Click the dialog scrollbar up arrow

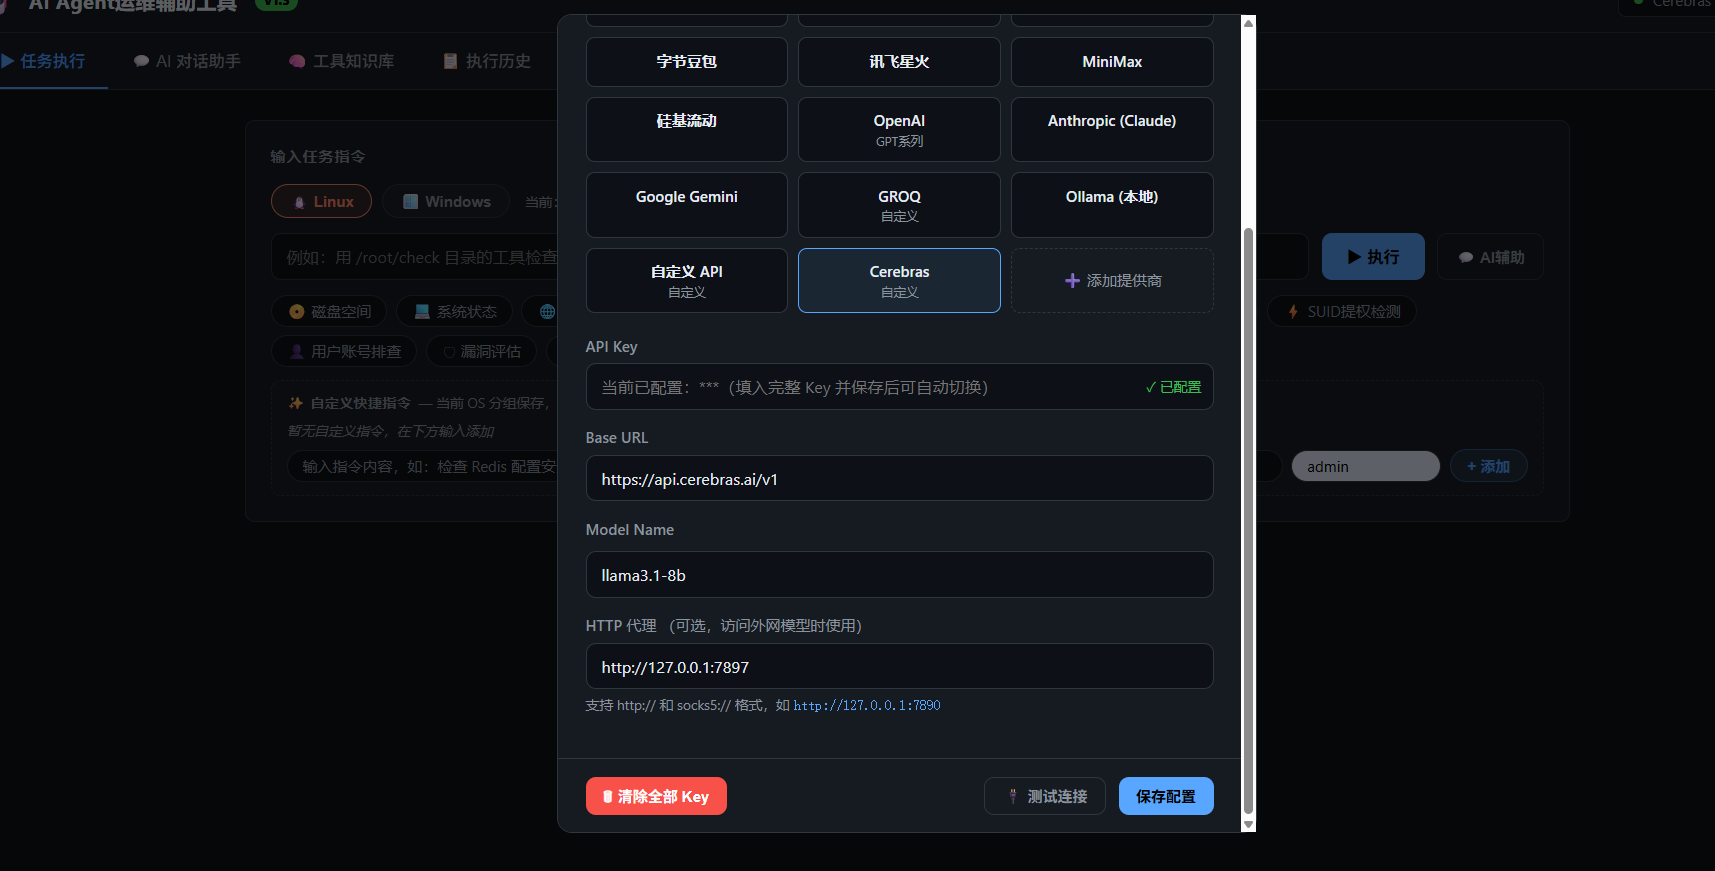(1248, 23)
